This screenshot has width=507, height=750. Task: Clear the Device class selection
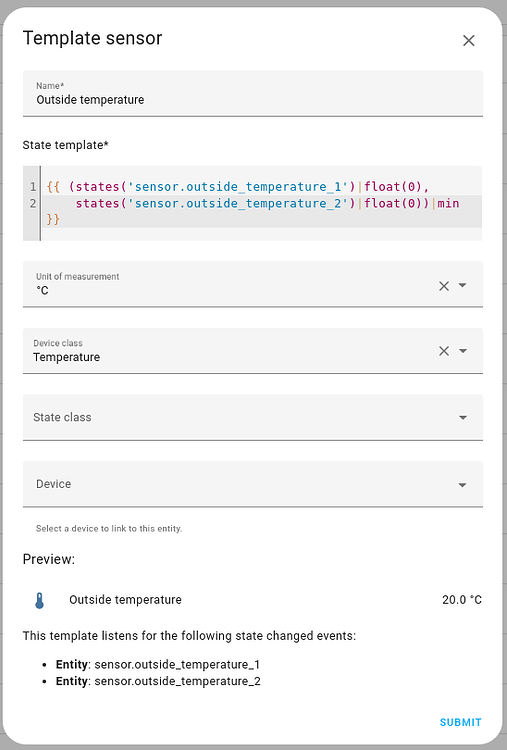tap(444, 351)
